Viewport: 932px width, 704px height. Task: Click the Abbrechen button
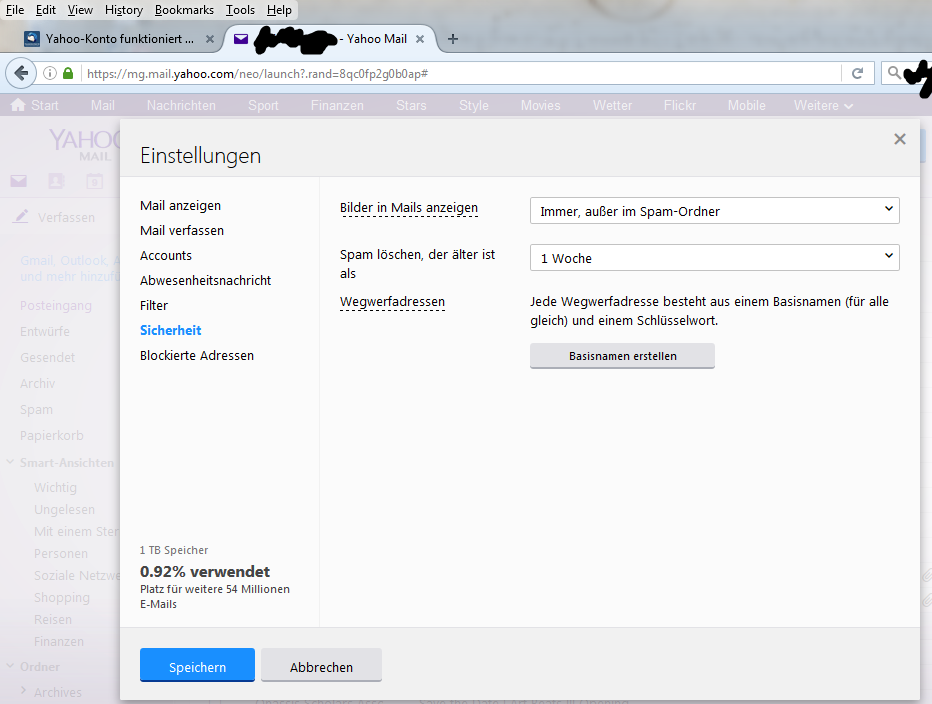[321, 665]
